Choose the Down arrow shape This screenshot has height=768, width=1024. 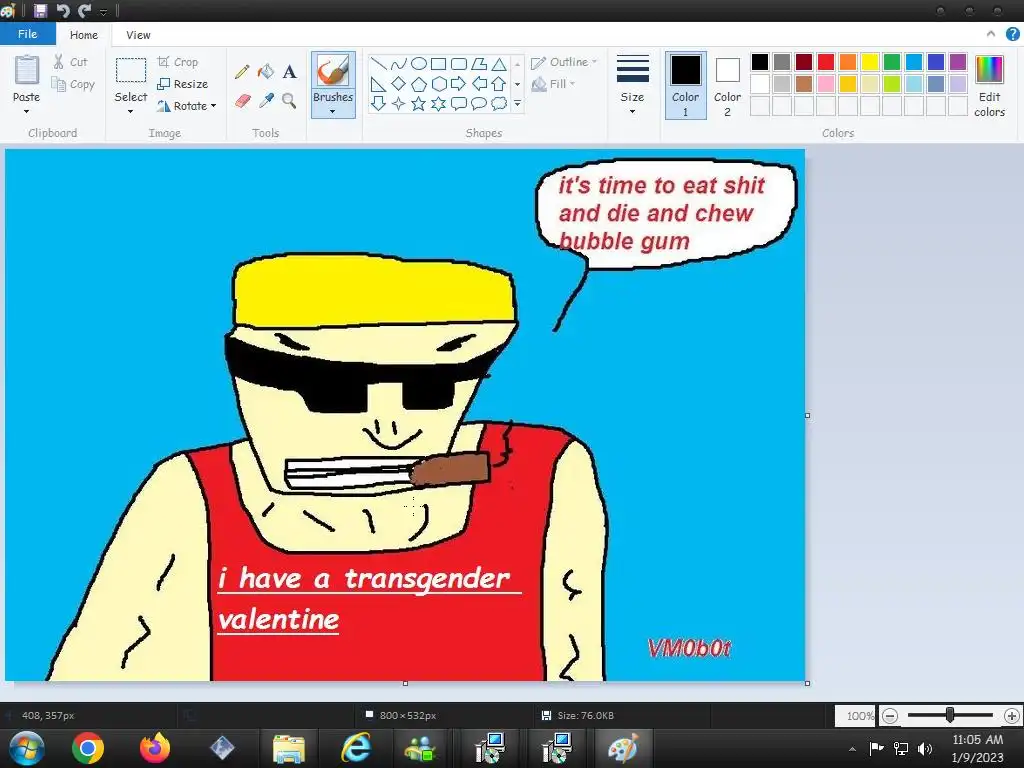378,103
